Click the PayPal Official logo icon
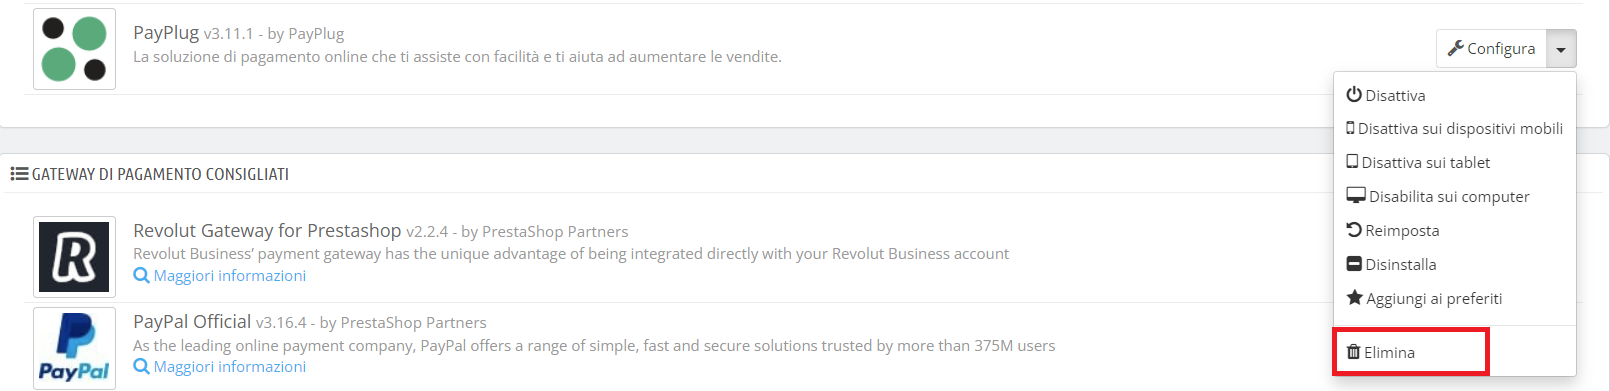 (74, 348)
